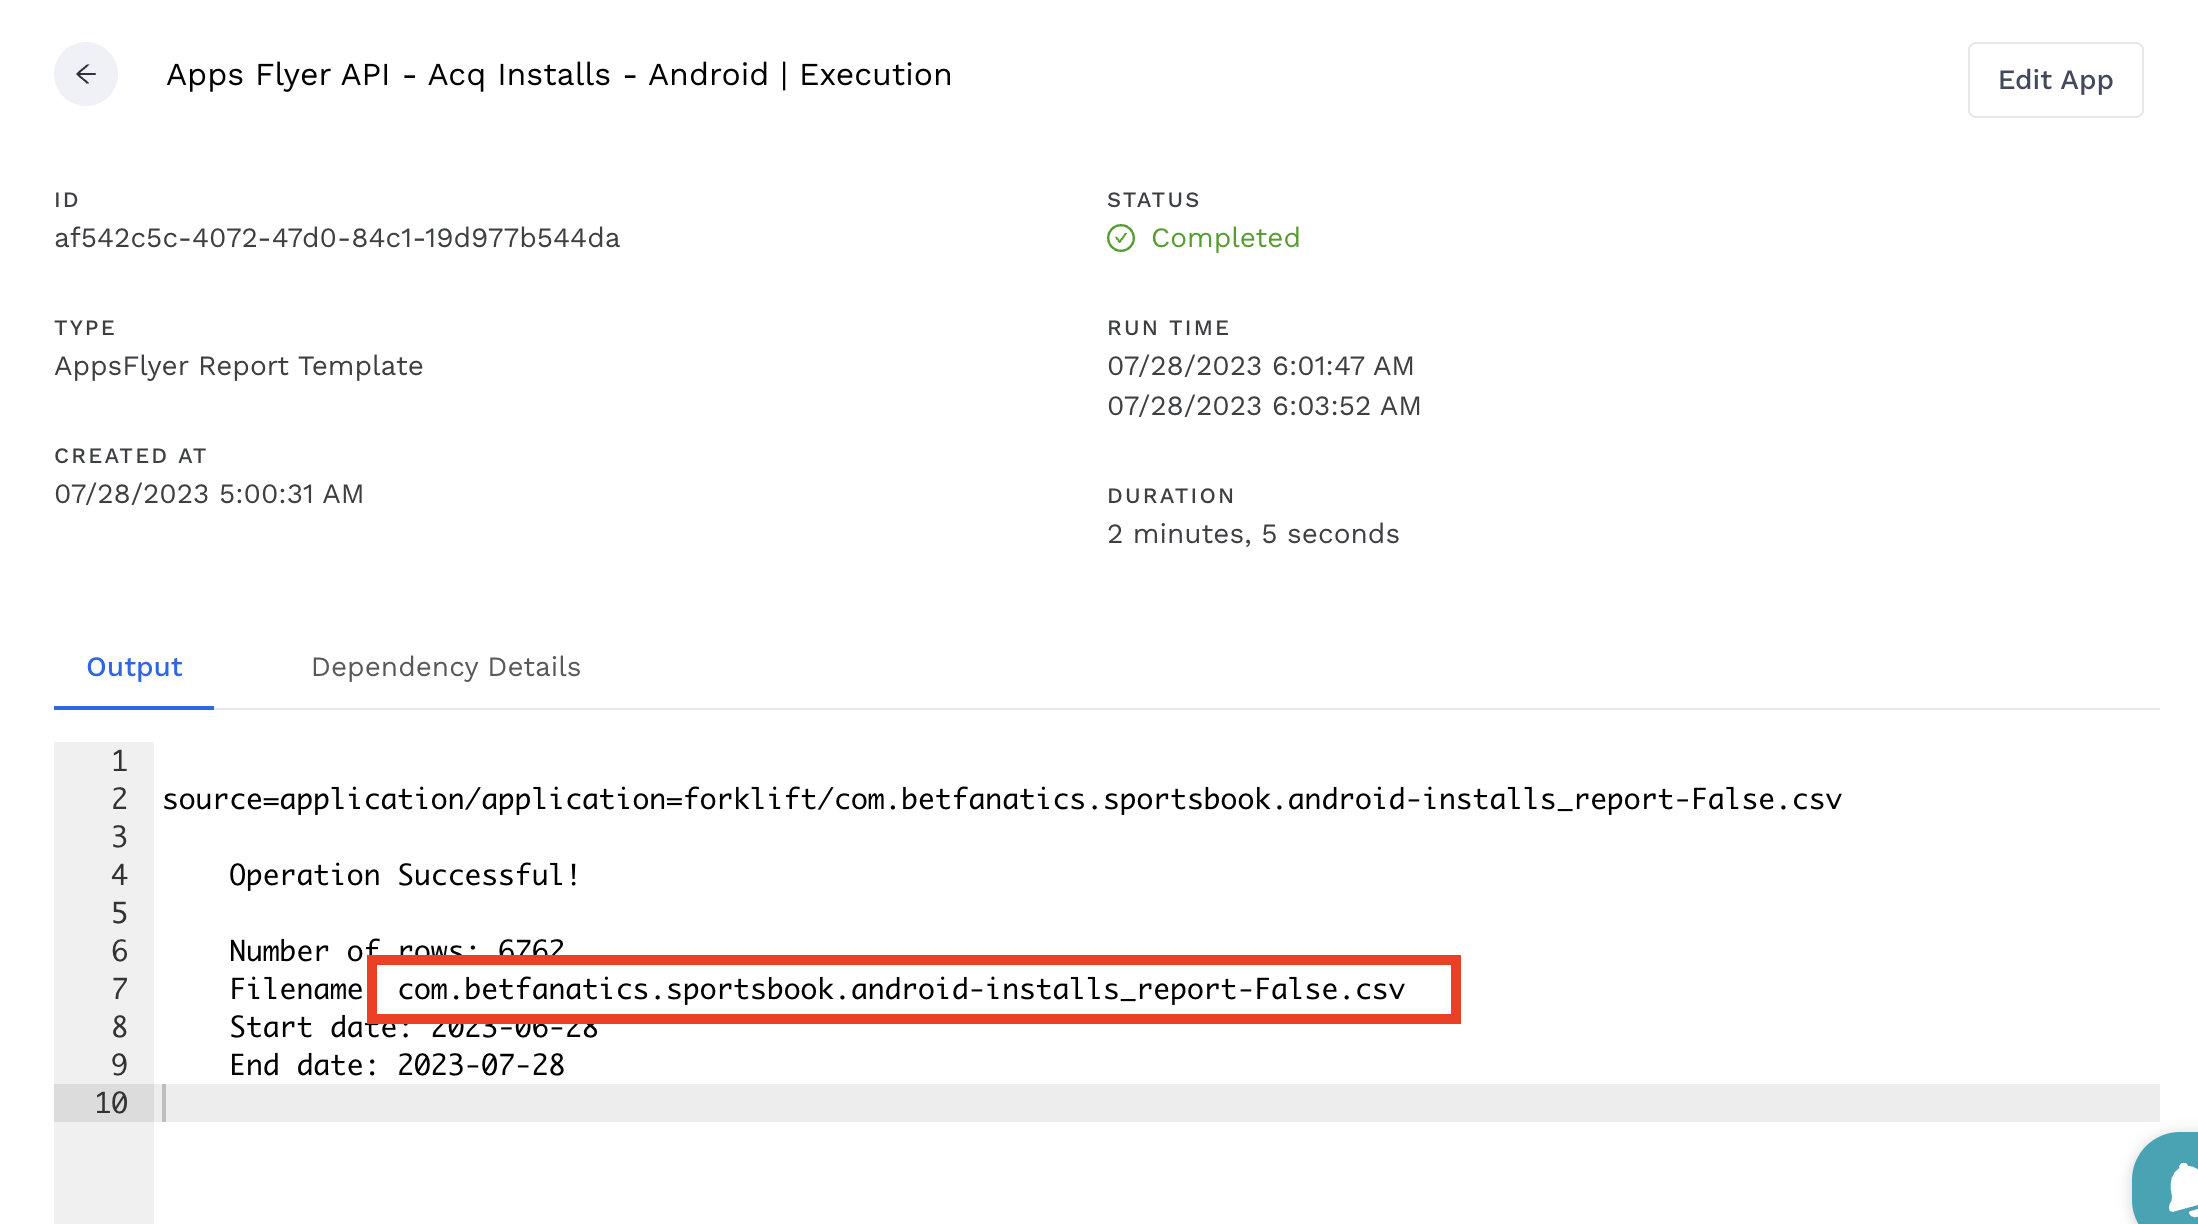Click the End date output line
This screenshot has width=2198, height=1224.
pos(397,1065)
